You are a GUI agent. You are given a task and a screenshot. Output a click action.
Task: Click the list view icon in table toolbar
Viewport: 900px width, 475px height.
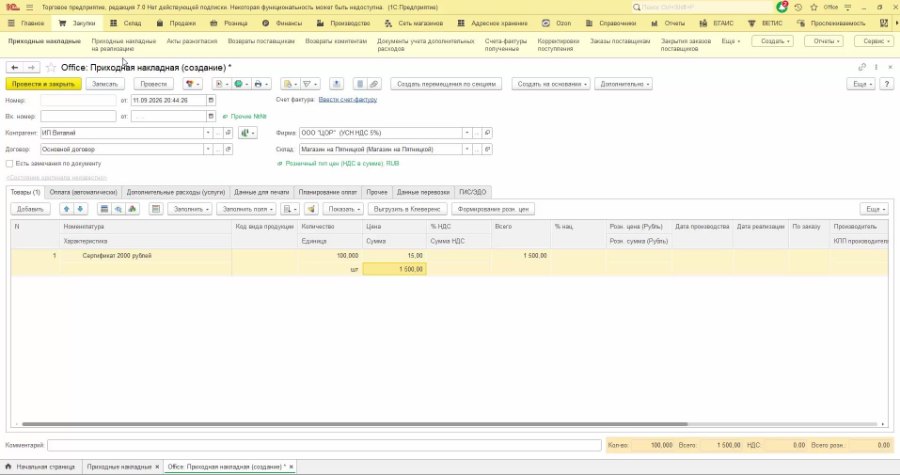point(104,209)
